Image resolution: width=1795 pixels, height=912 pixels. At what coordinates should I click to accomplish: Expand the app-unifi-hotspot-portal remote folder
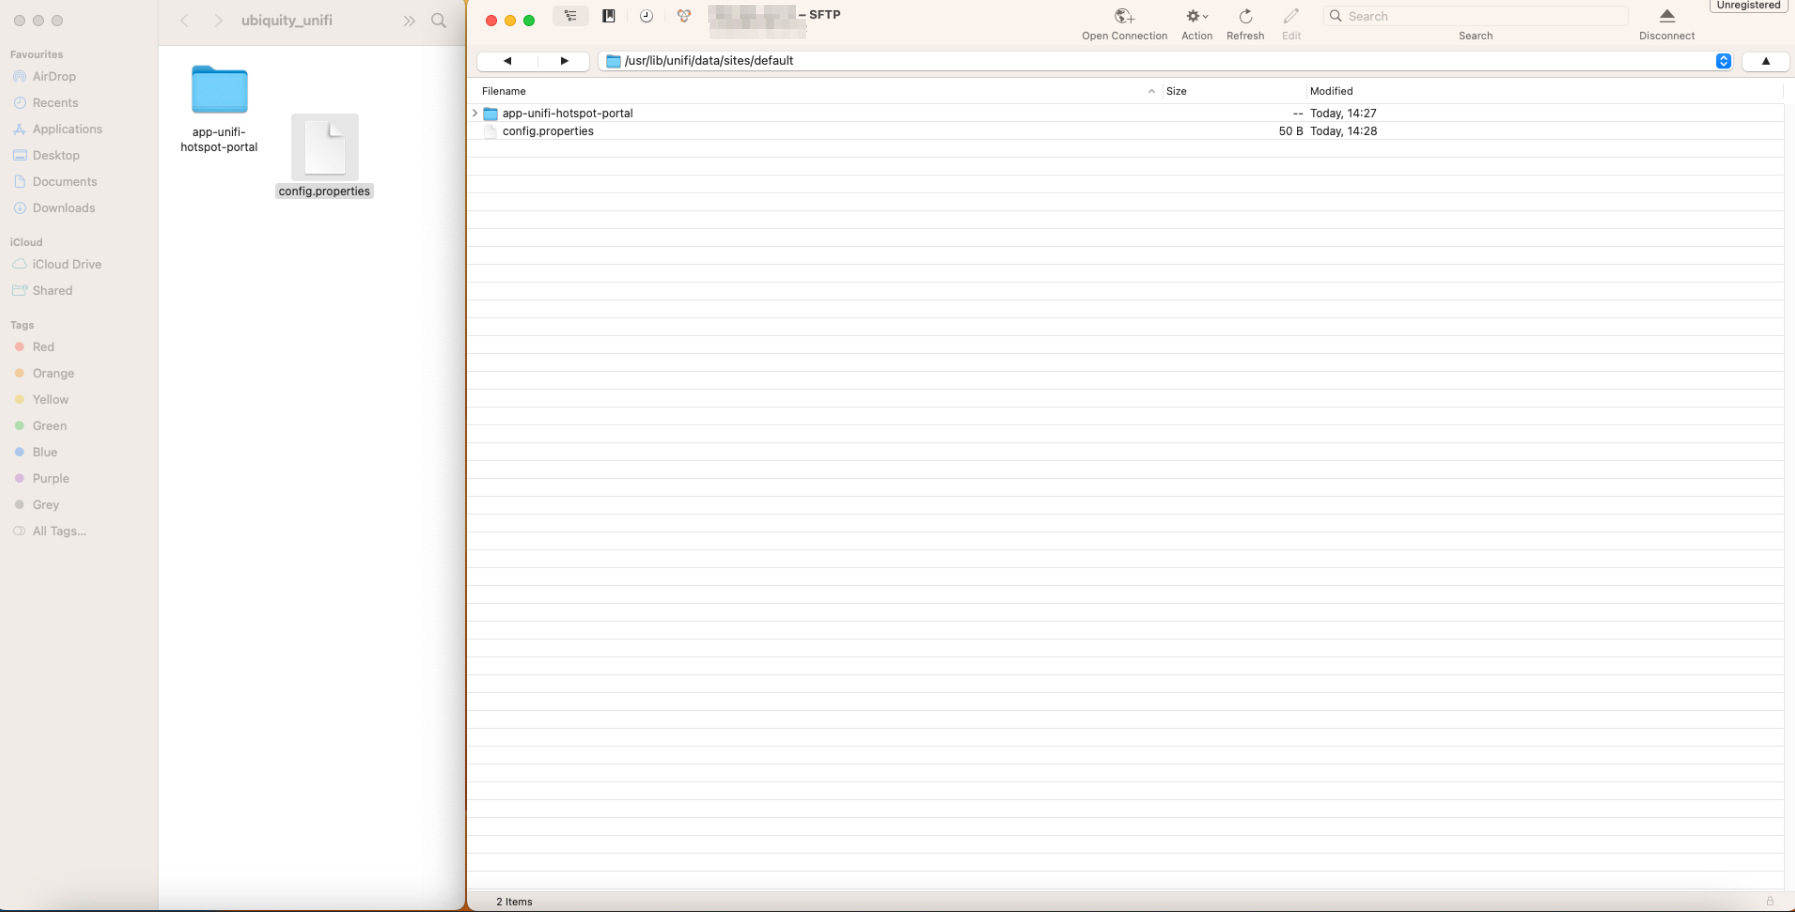(475, 114)
